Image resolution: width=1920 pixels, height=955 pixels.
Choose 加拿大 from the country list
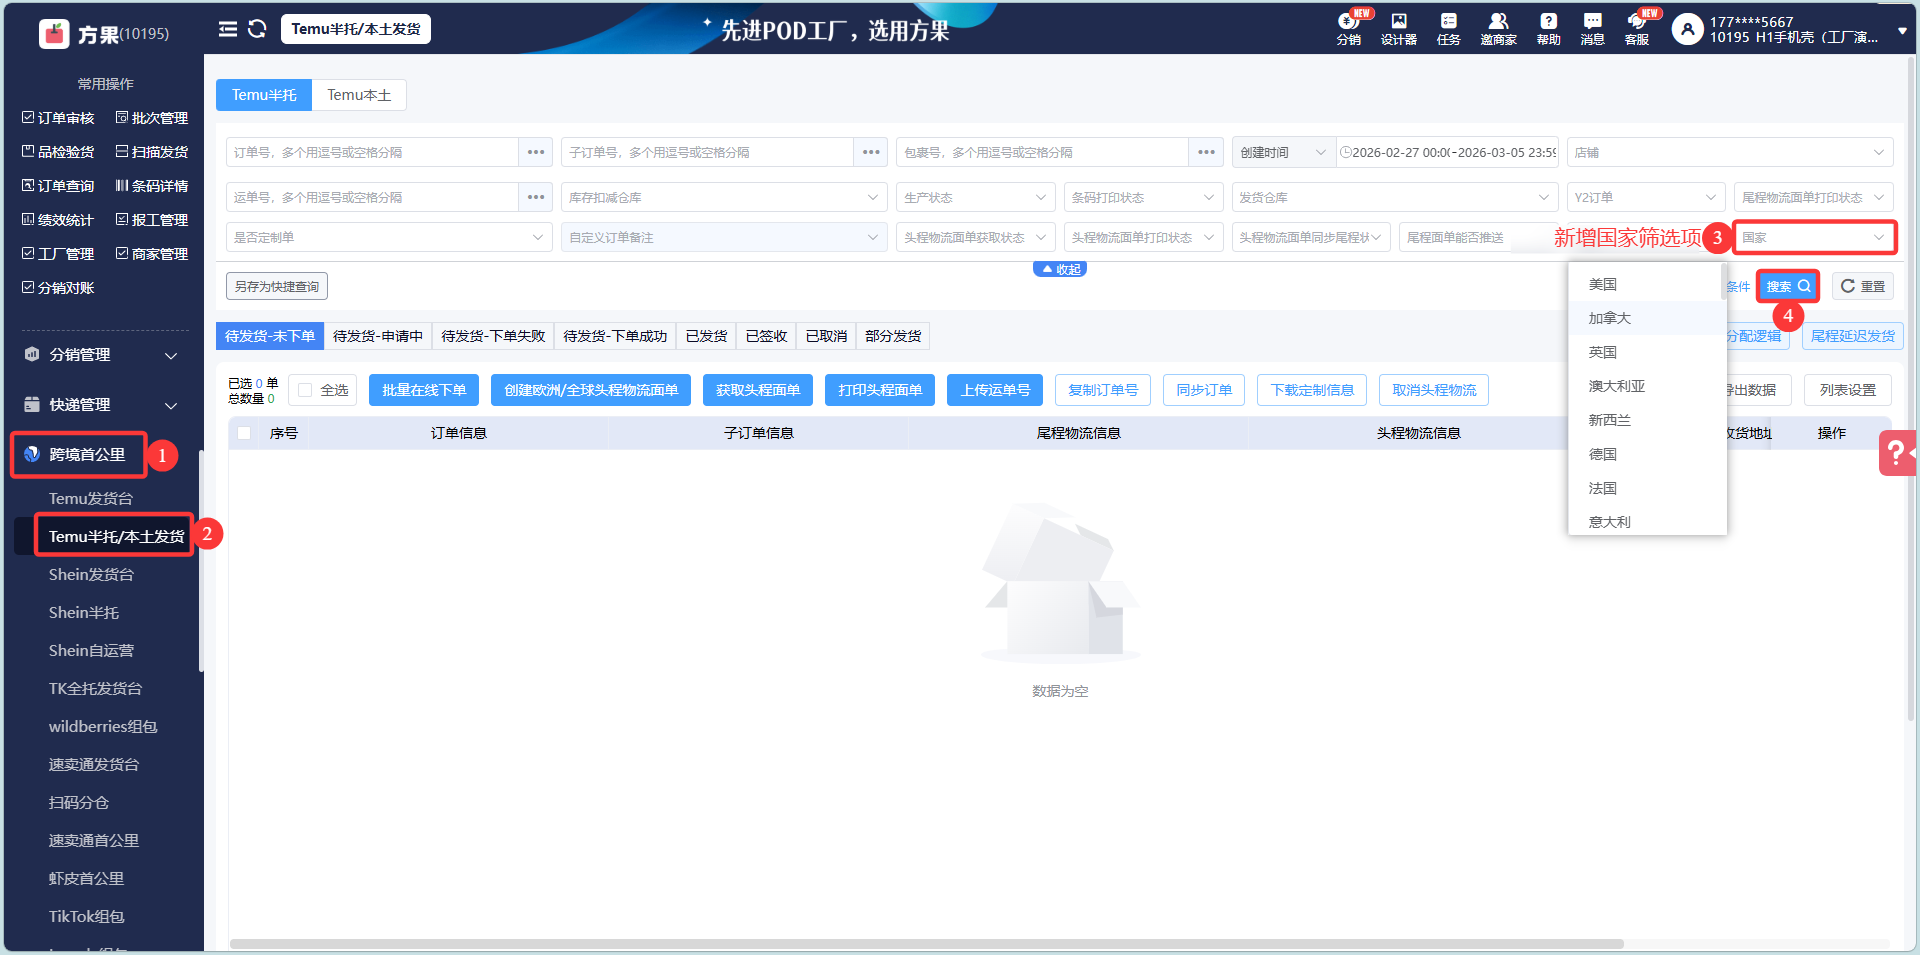pos(1646,318)
